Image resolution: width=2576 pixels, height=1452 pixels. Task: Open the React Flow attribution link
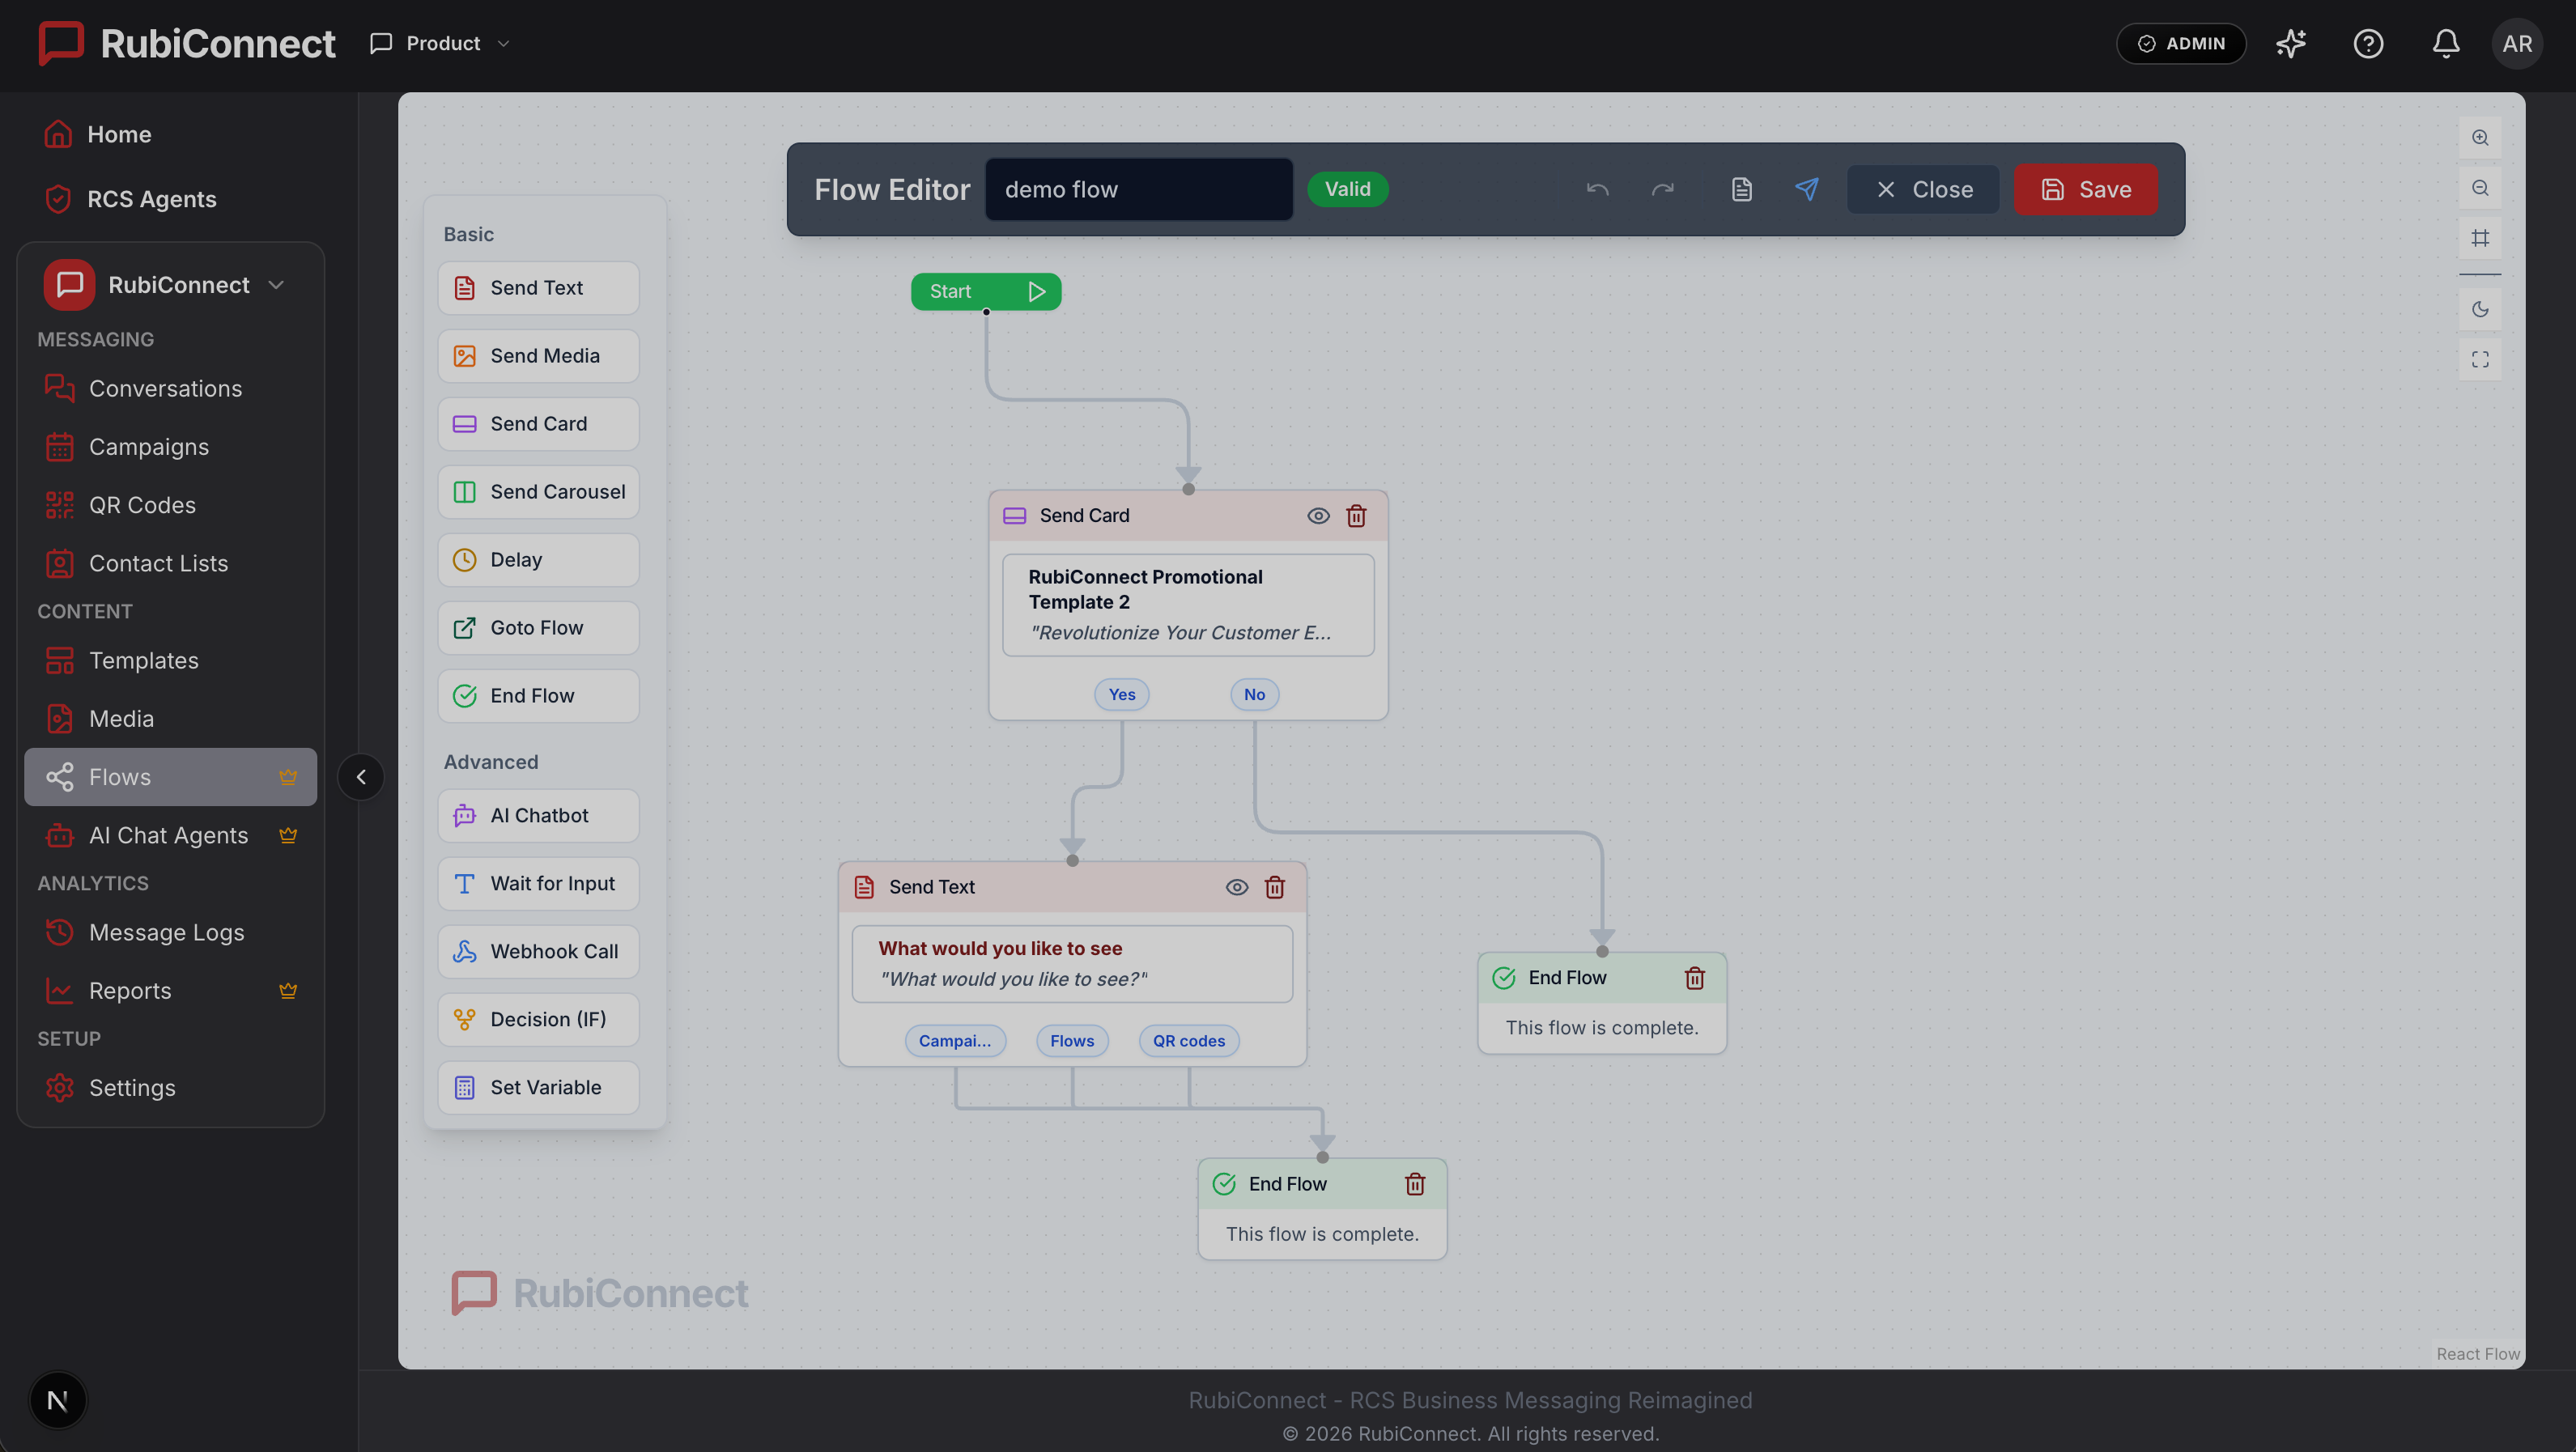2477,1354
